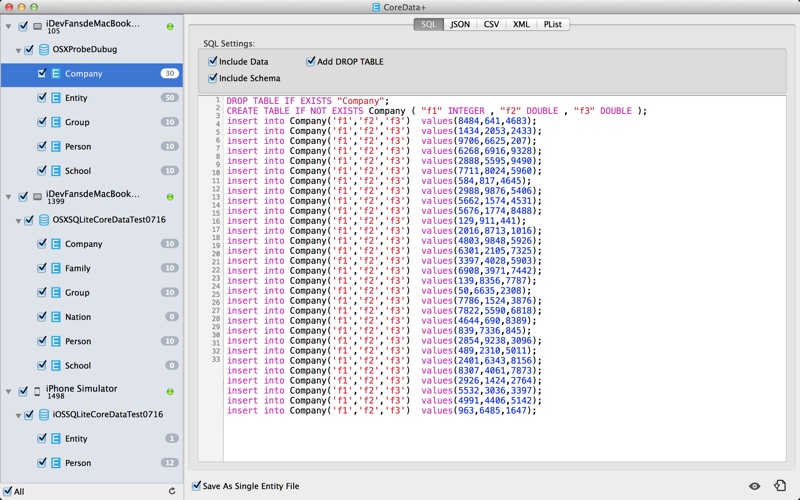This screenshot has width=800, height=500.
Task: Select Person entity under OSXProbeDubug
Action: pos(91,146)
